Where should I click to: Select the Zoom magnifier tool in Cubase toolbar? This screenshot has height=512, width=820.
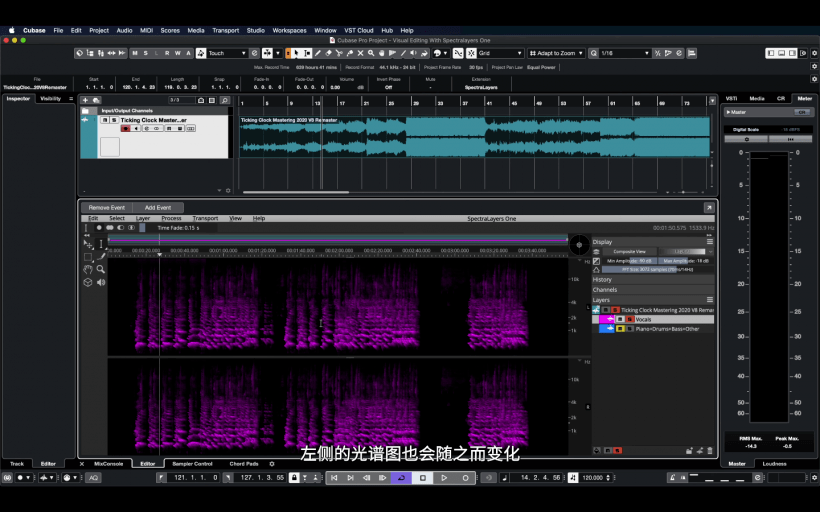[371, 53]
